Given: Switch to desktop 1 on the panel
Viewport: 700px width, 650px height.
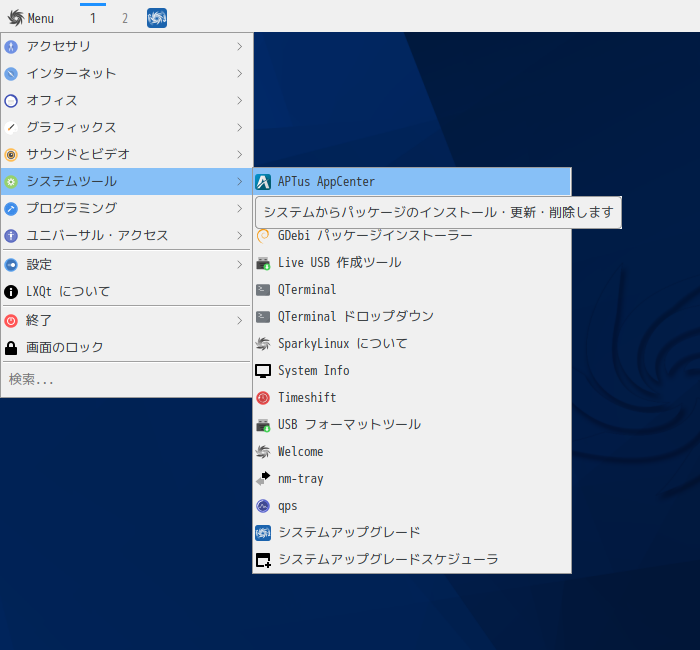Looking at the screenshot, I should [x=93, y=18].
